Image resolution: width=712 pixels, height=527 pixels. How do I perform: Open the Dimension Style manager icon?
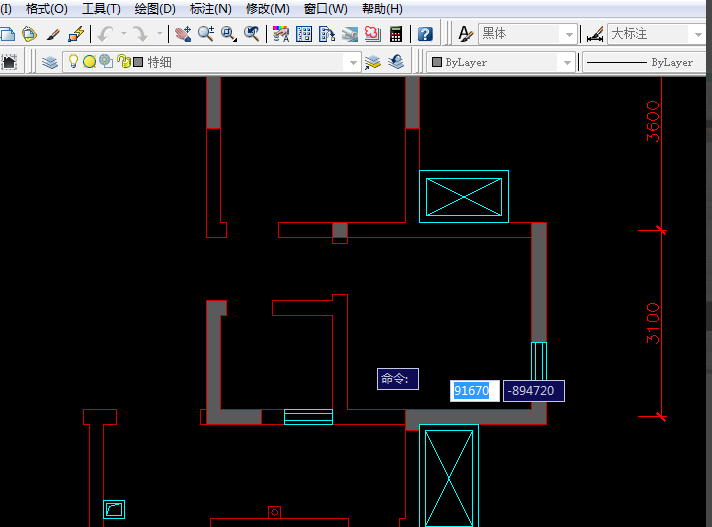(595, 34)
